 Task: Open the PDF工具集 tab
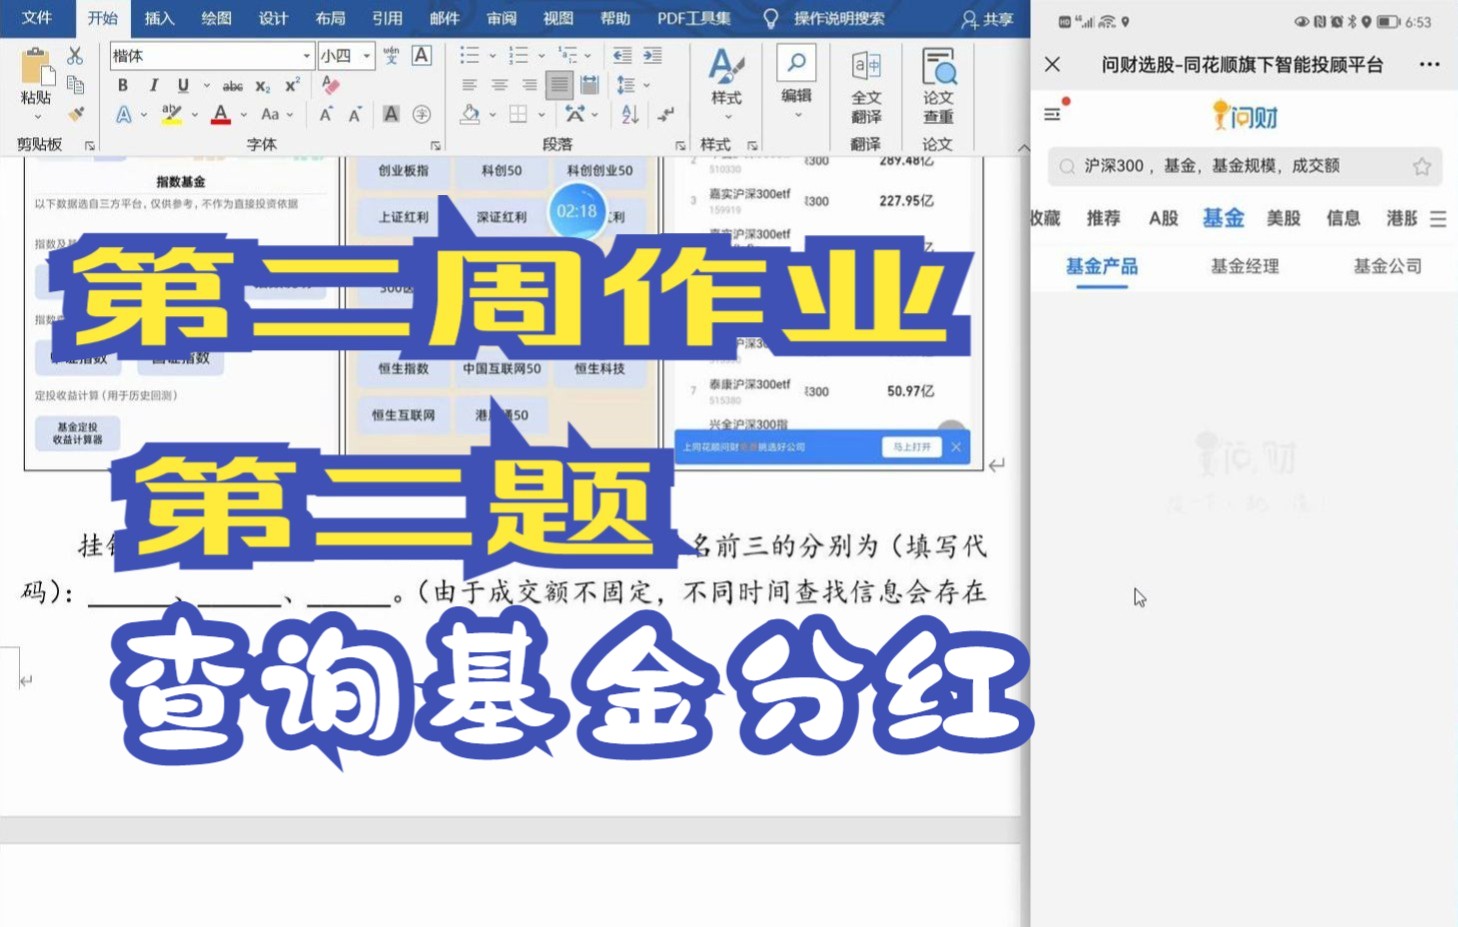(693, 18)
